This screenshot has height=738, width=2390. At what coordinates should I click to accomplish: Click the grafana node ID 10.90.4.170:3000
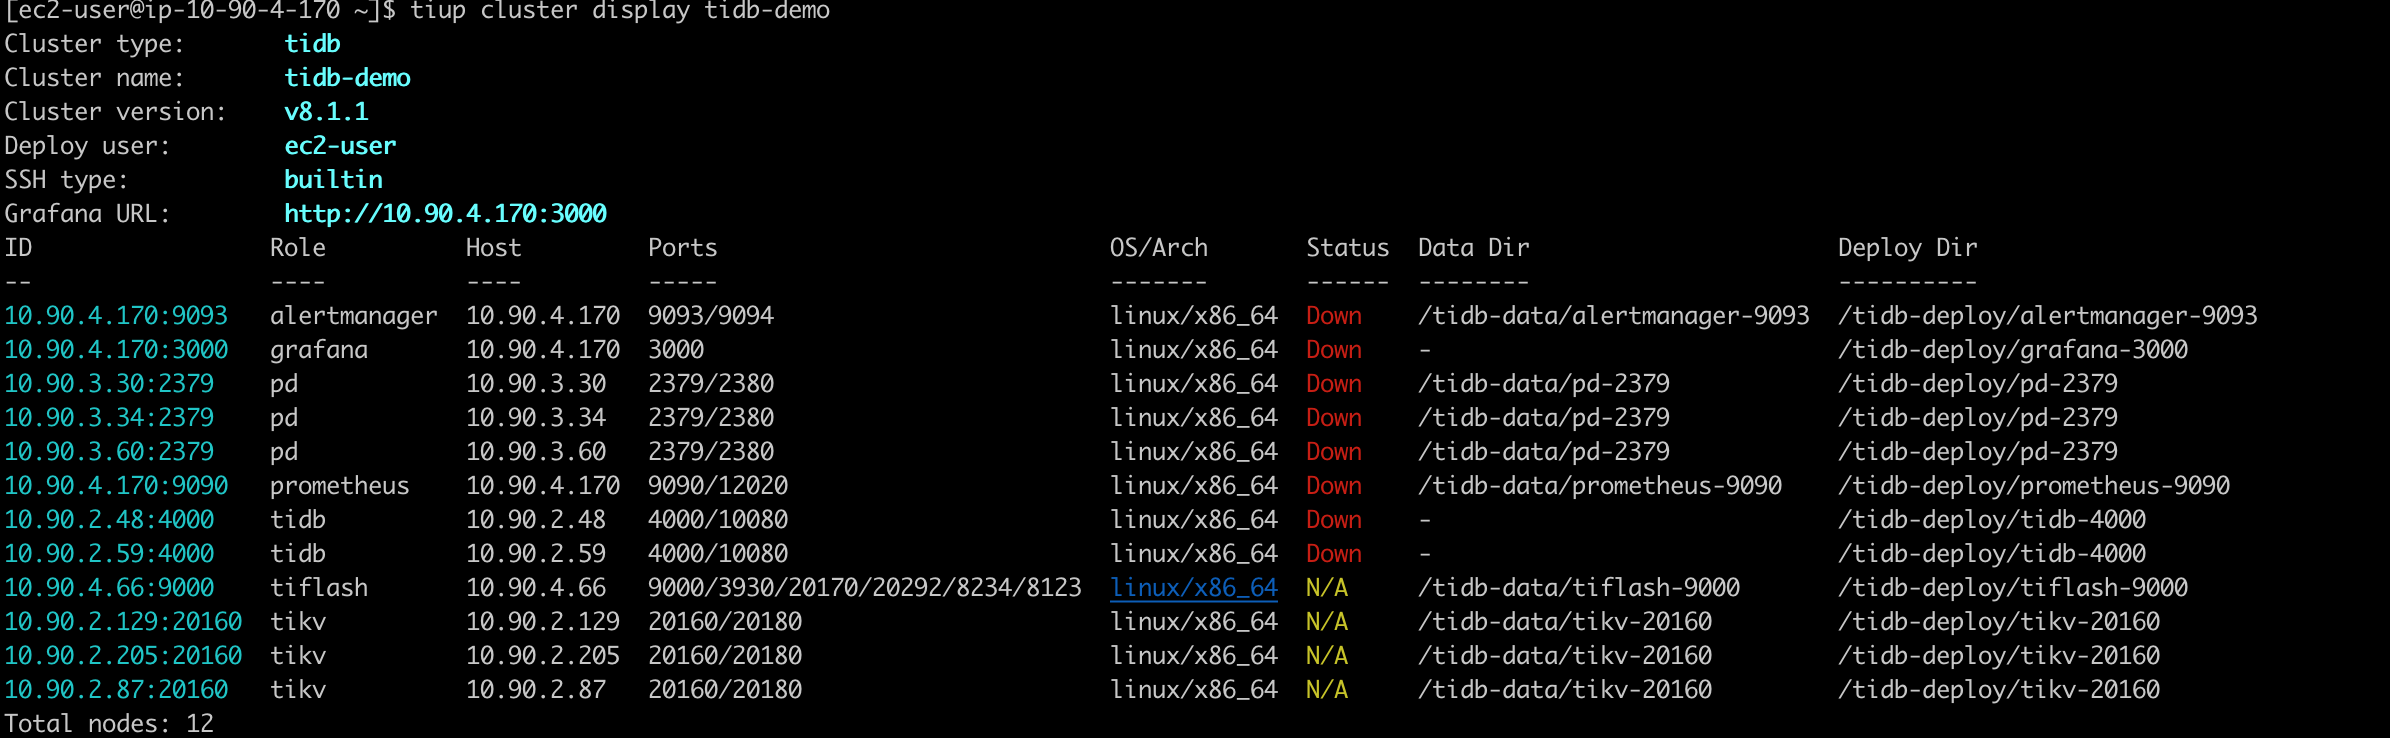116,350
